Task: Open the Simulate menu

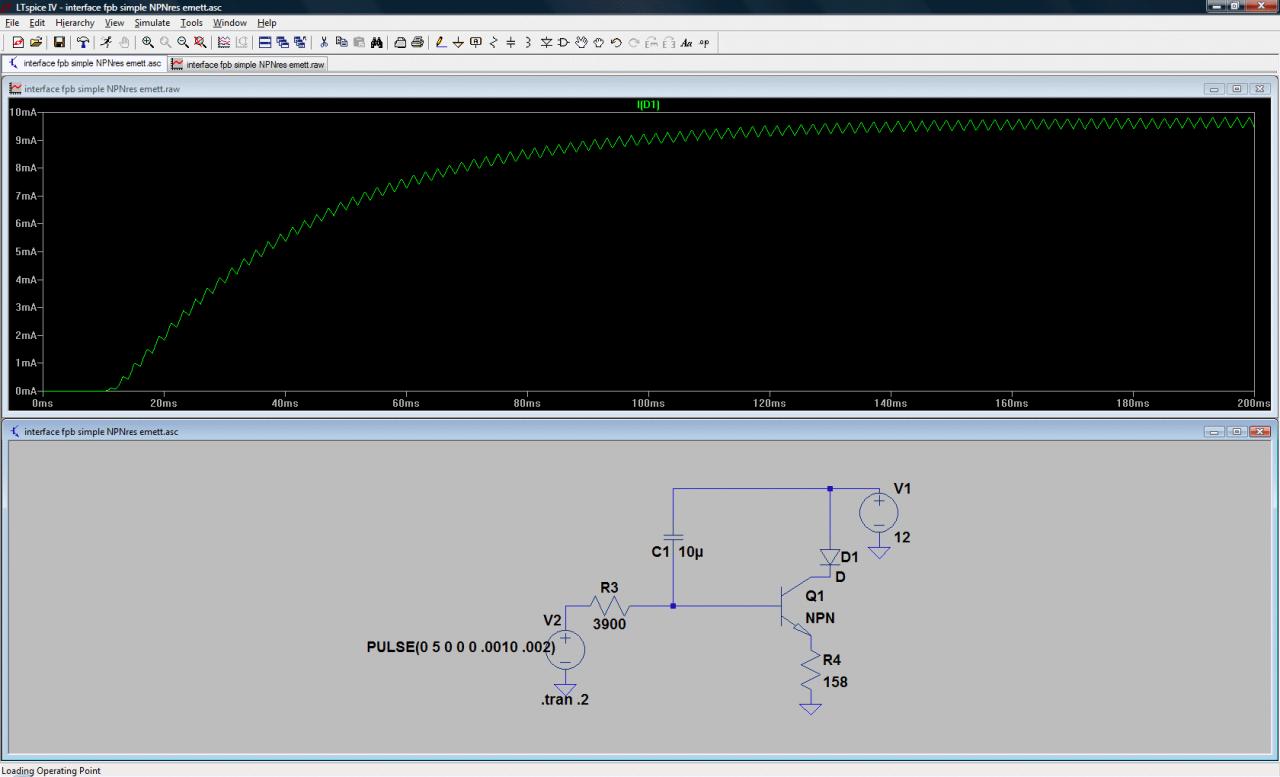Action: pyautogui.click(x=153, y=22)
